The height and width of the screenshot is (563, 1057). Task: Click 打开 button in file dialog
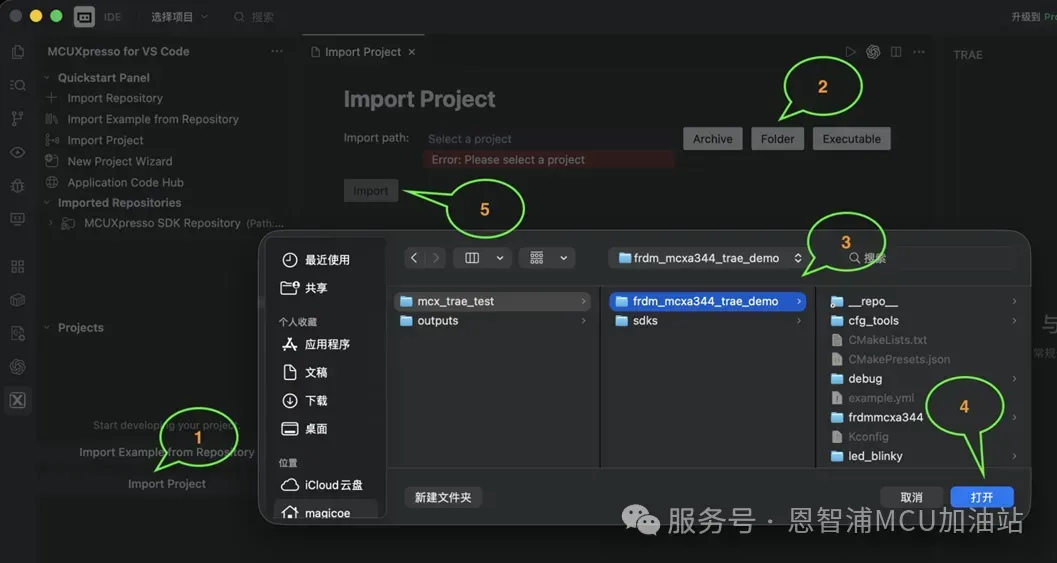point(982,497)
